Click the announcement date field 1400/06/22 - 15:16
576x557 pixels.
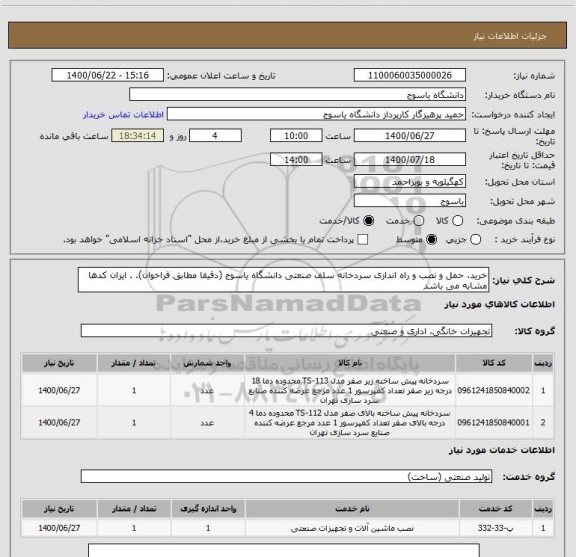click(x=108, y=75)
